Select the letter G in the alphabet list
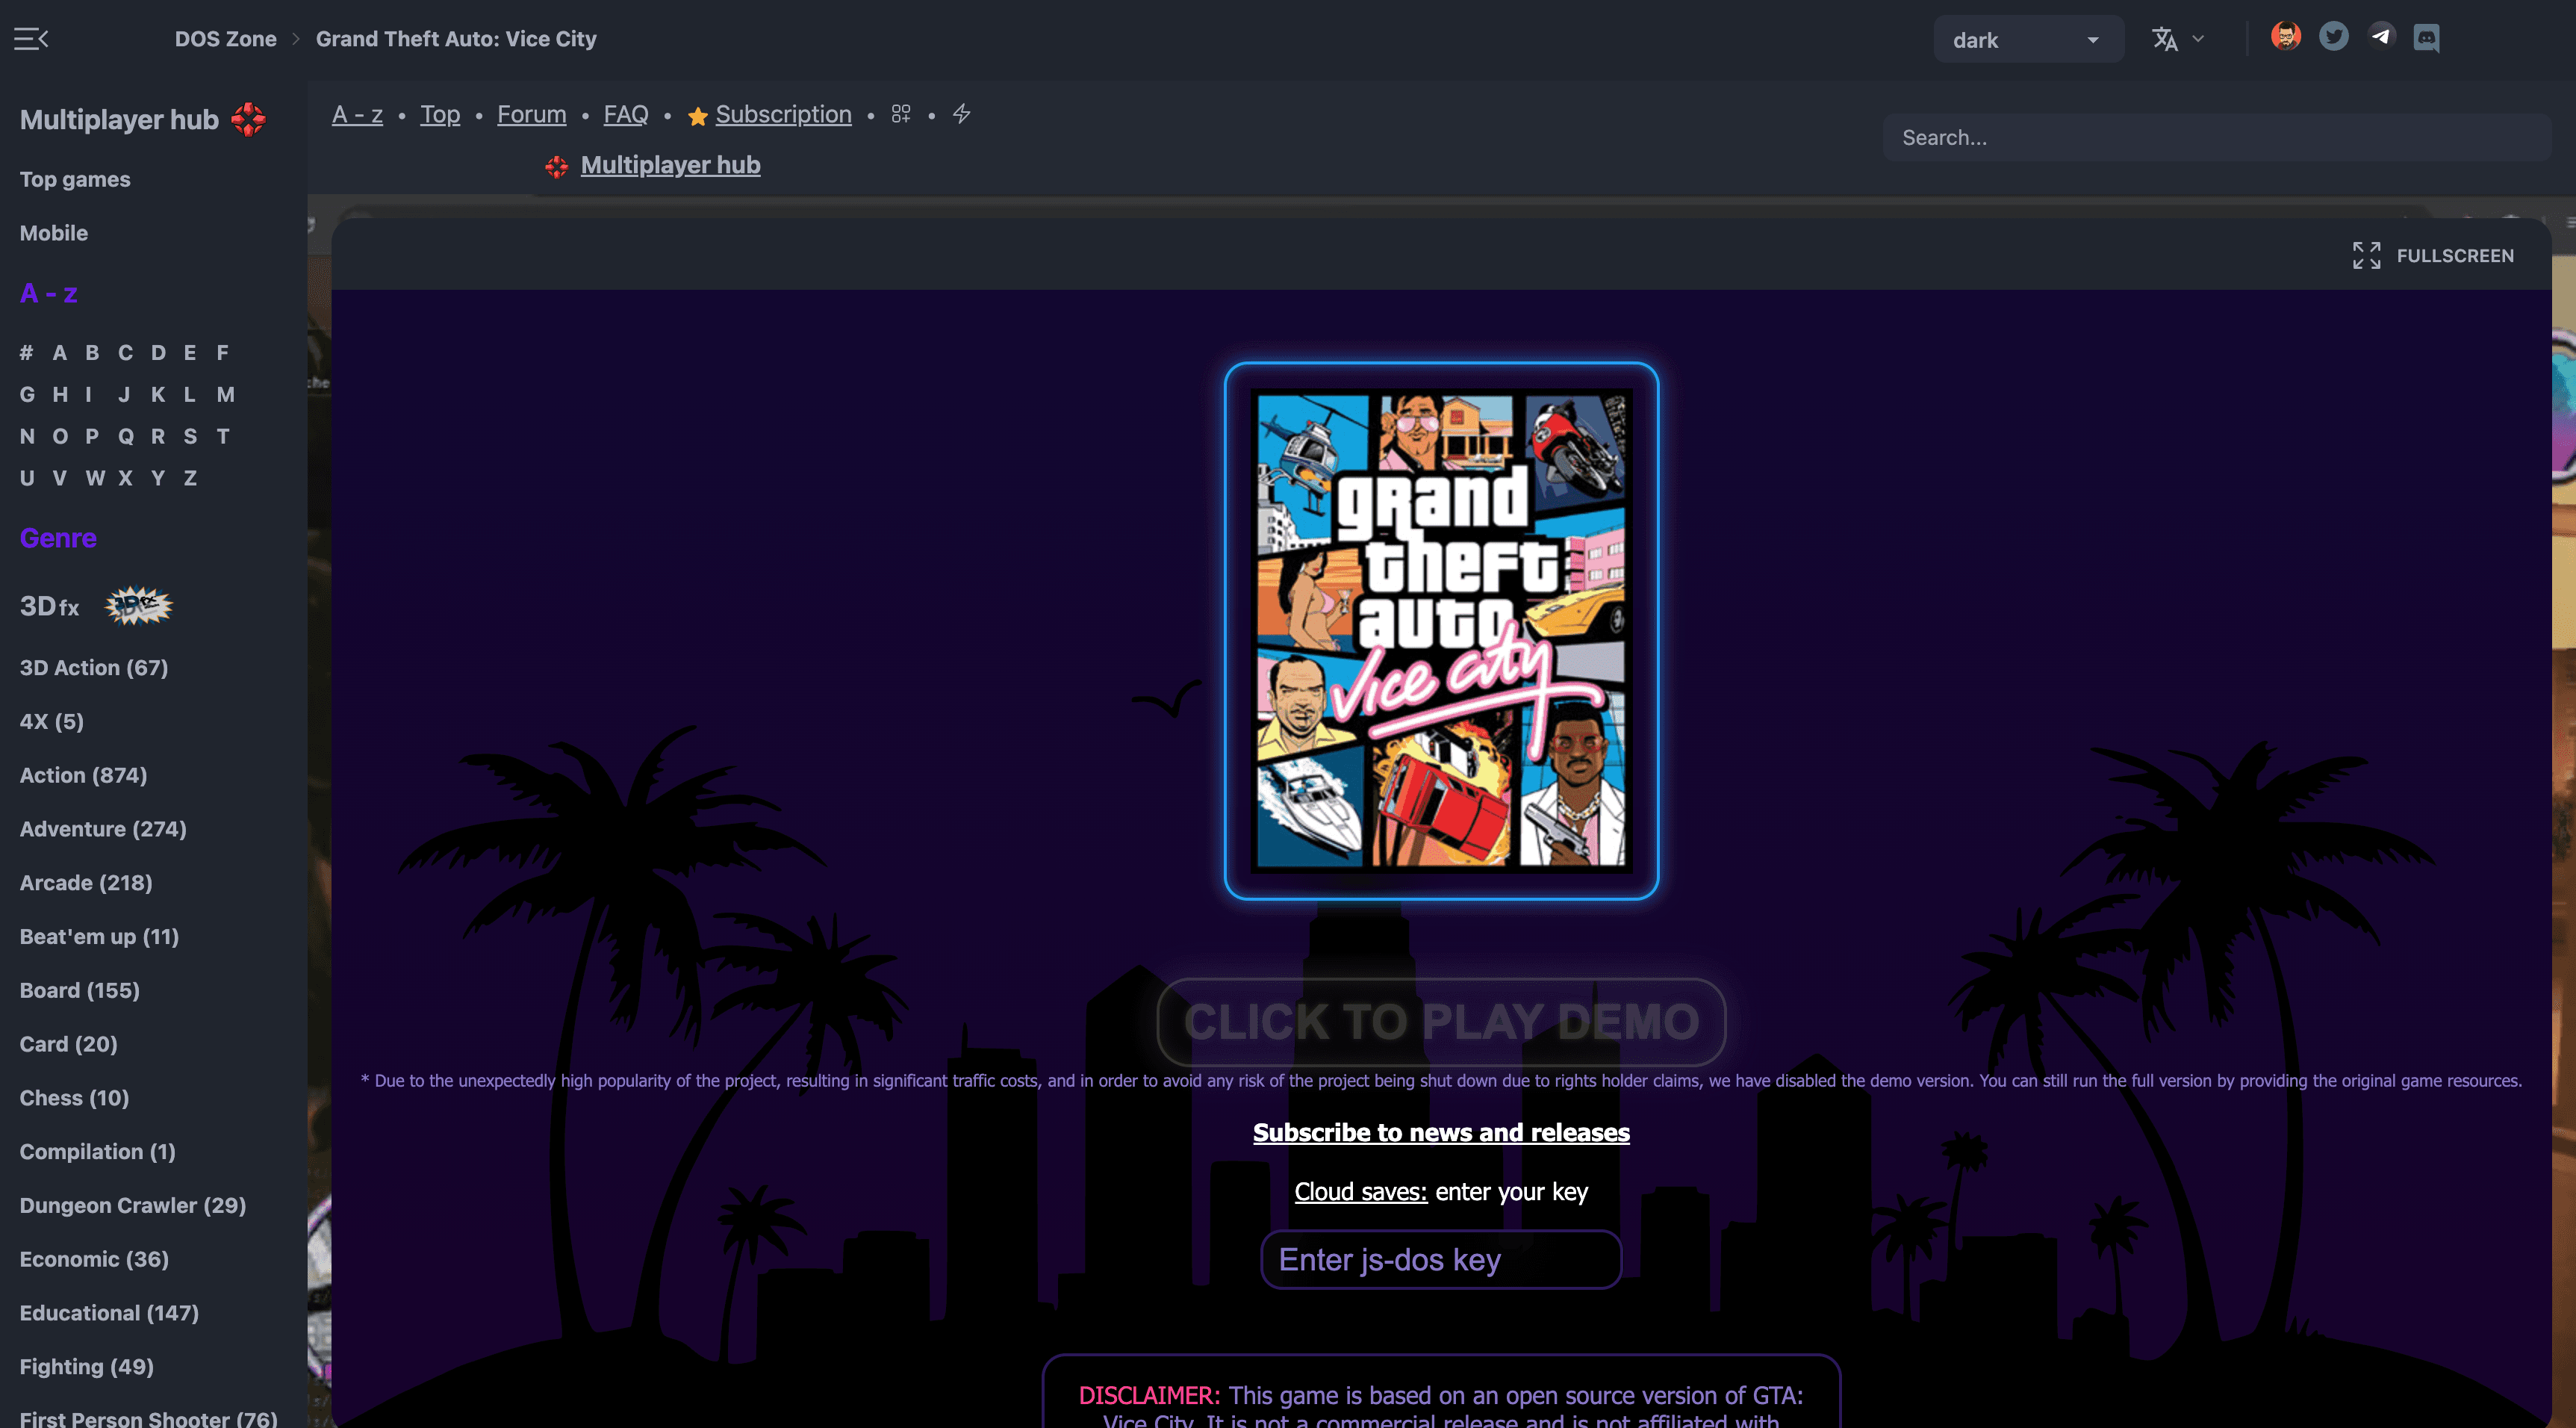 (27, 394)
